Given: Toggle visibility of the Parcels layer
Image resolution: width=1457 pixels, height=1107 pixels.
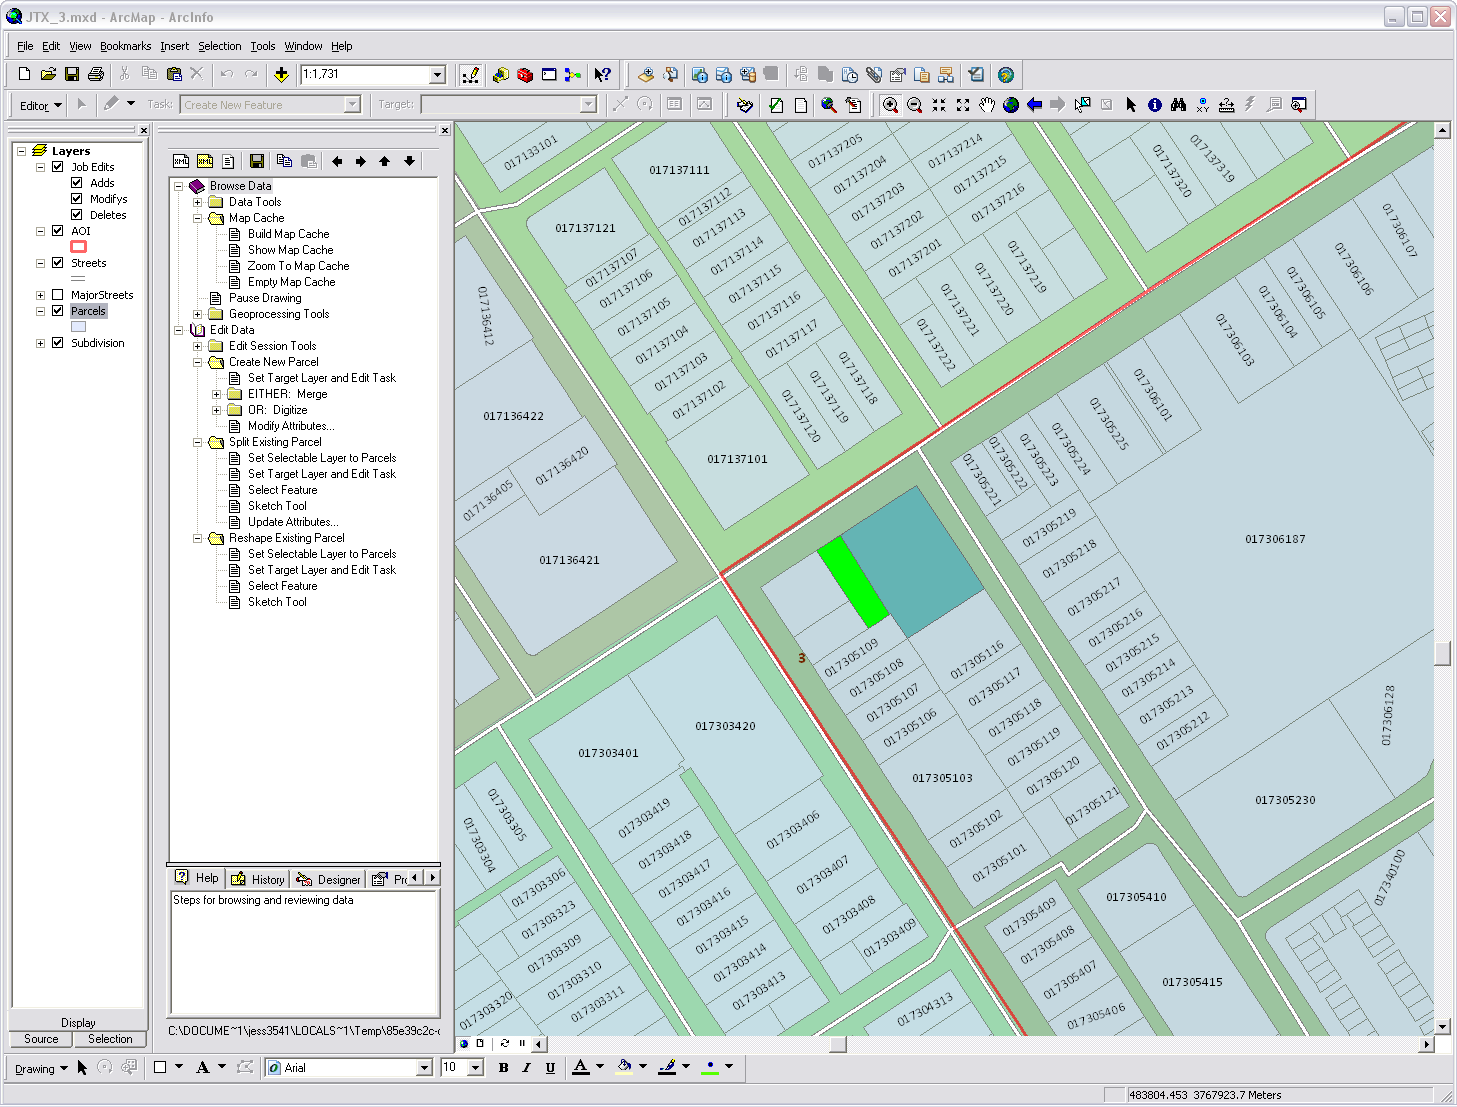Looking at the screenshot, I should pyautogui.click(x=57, y=310).
